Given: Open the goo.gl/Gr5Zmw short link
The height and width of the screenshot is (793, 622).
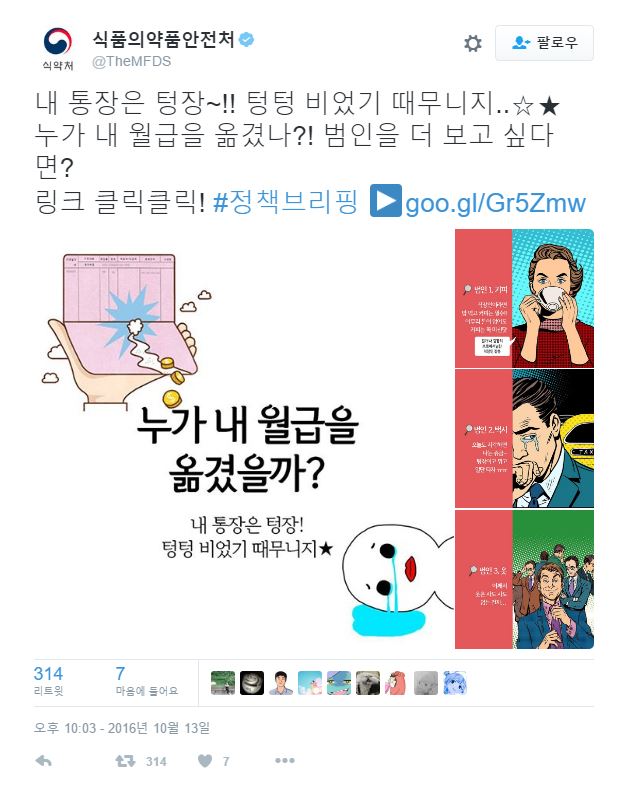Looking at the screenshot, I should tap(495, 203).
